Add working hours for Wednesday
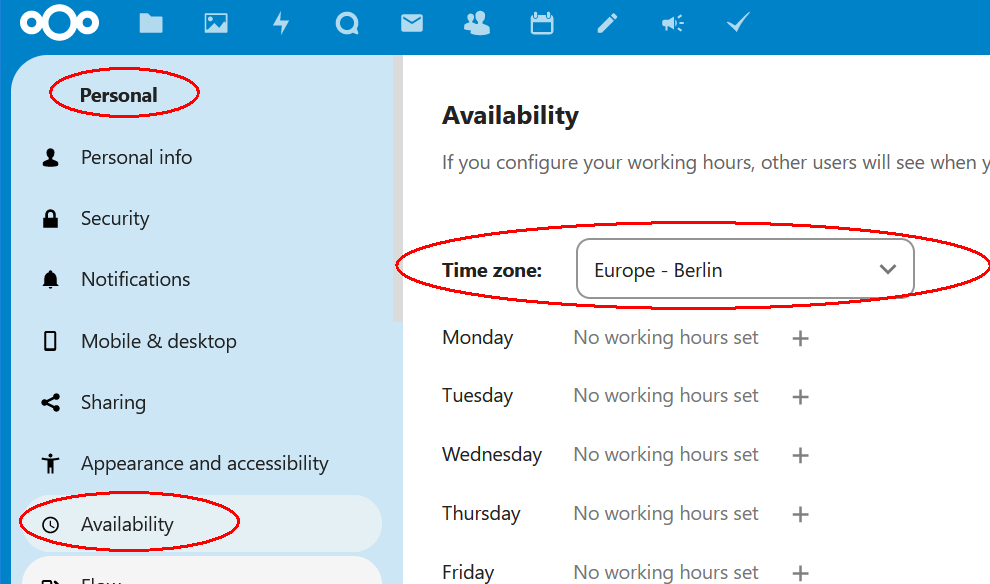 (x=801, y=455)
